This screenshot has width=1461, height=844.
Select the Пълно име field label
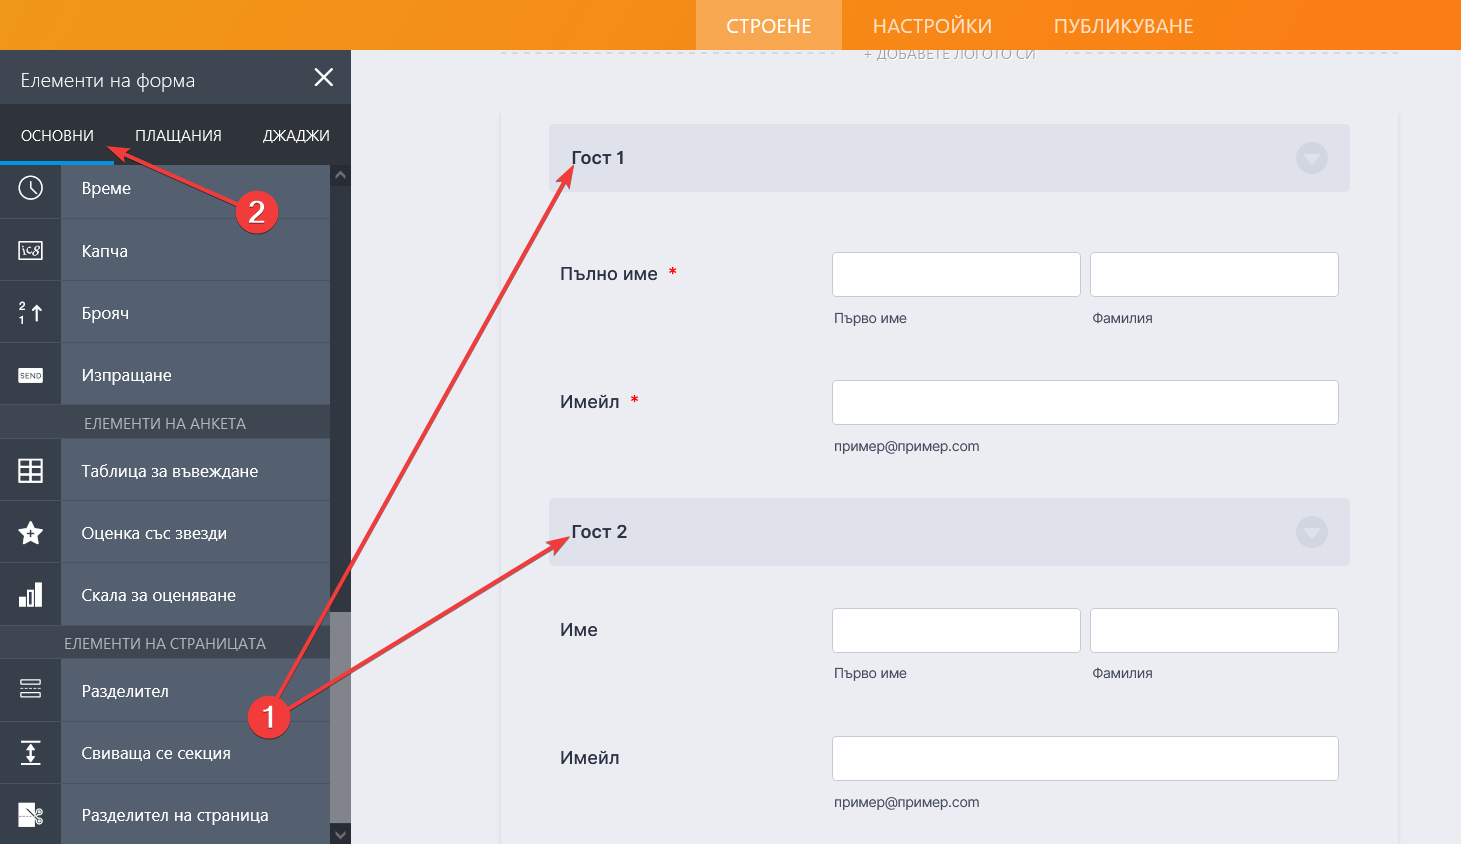(x=609, y=274)
